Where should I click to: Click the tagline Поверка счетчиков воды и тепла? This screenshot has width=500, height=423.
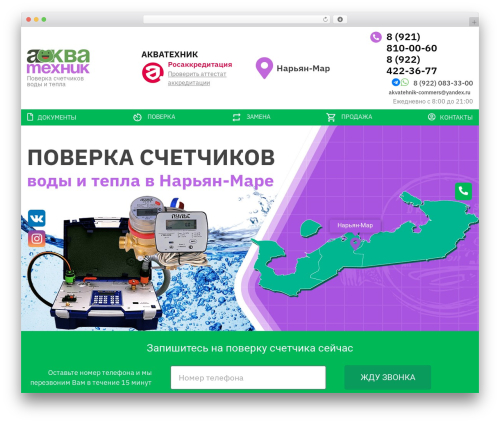tap(55, 81)
